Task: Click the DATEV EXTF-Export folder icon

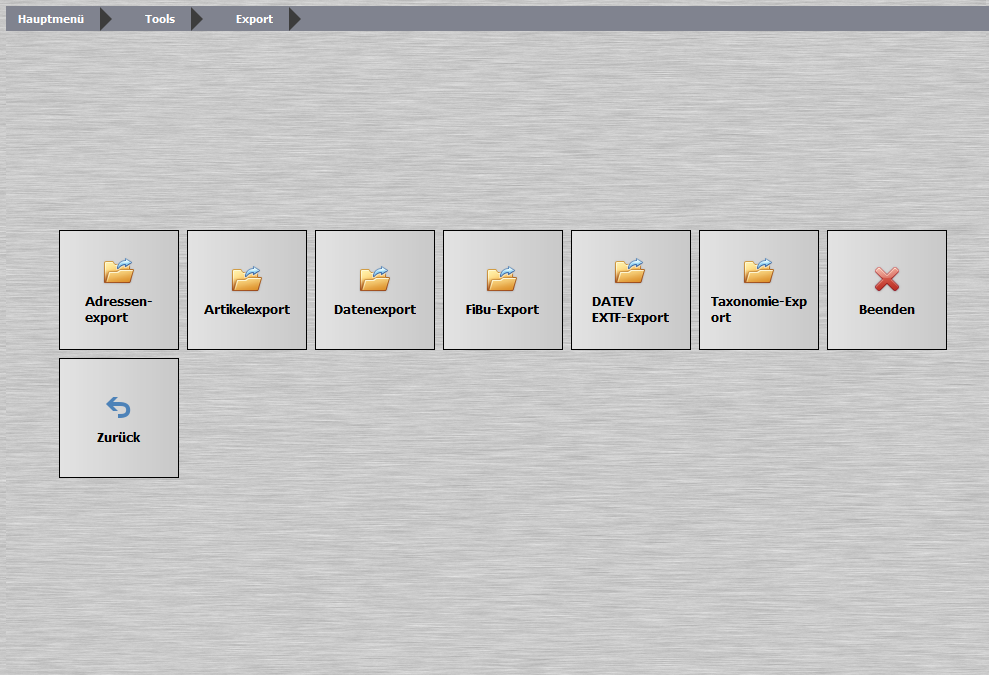Action: click(x=630, y=271)
